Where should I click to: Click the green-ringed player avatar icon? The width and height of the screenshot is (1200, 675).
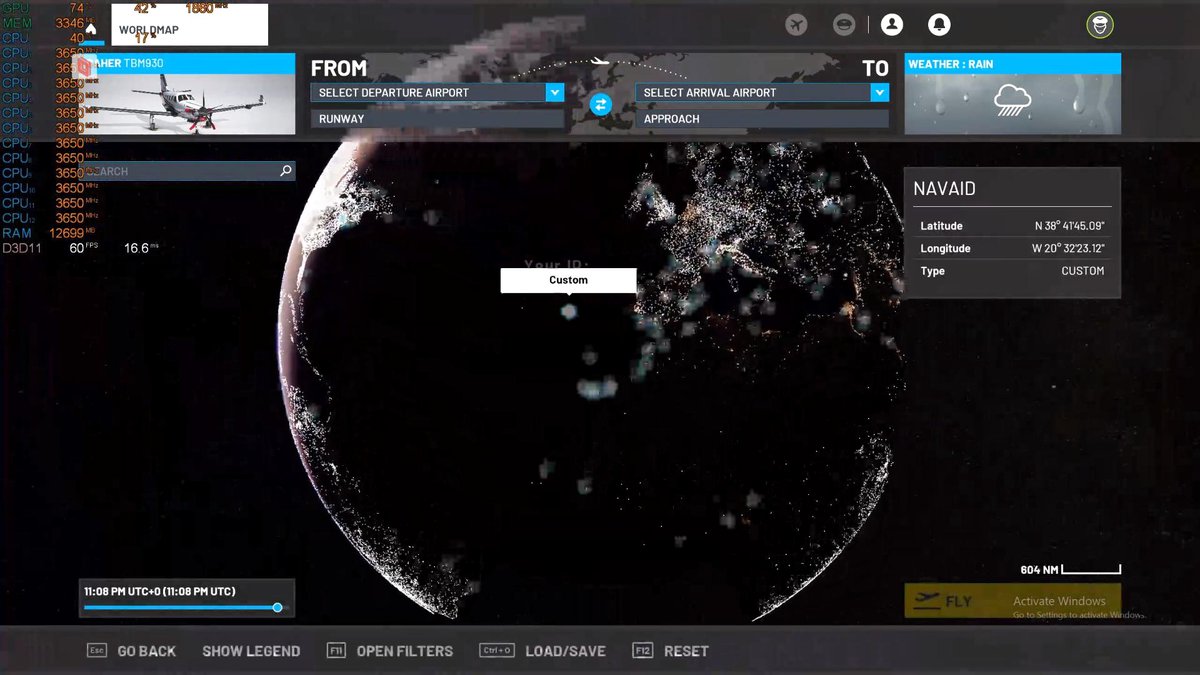(x=1100, y=25)
